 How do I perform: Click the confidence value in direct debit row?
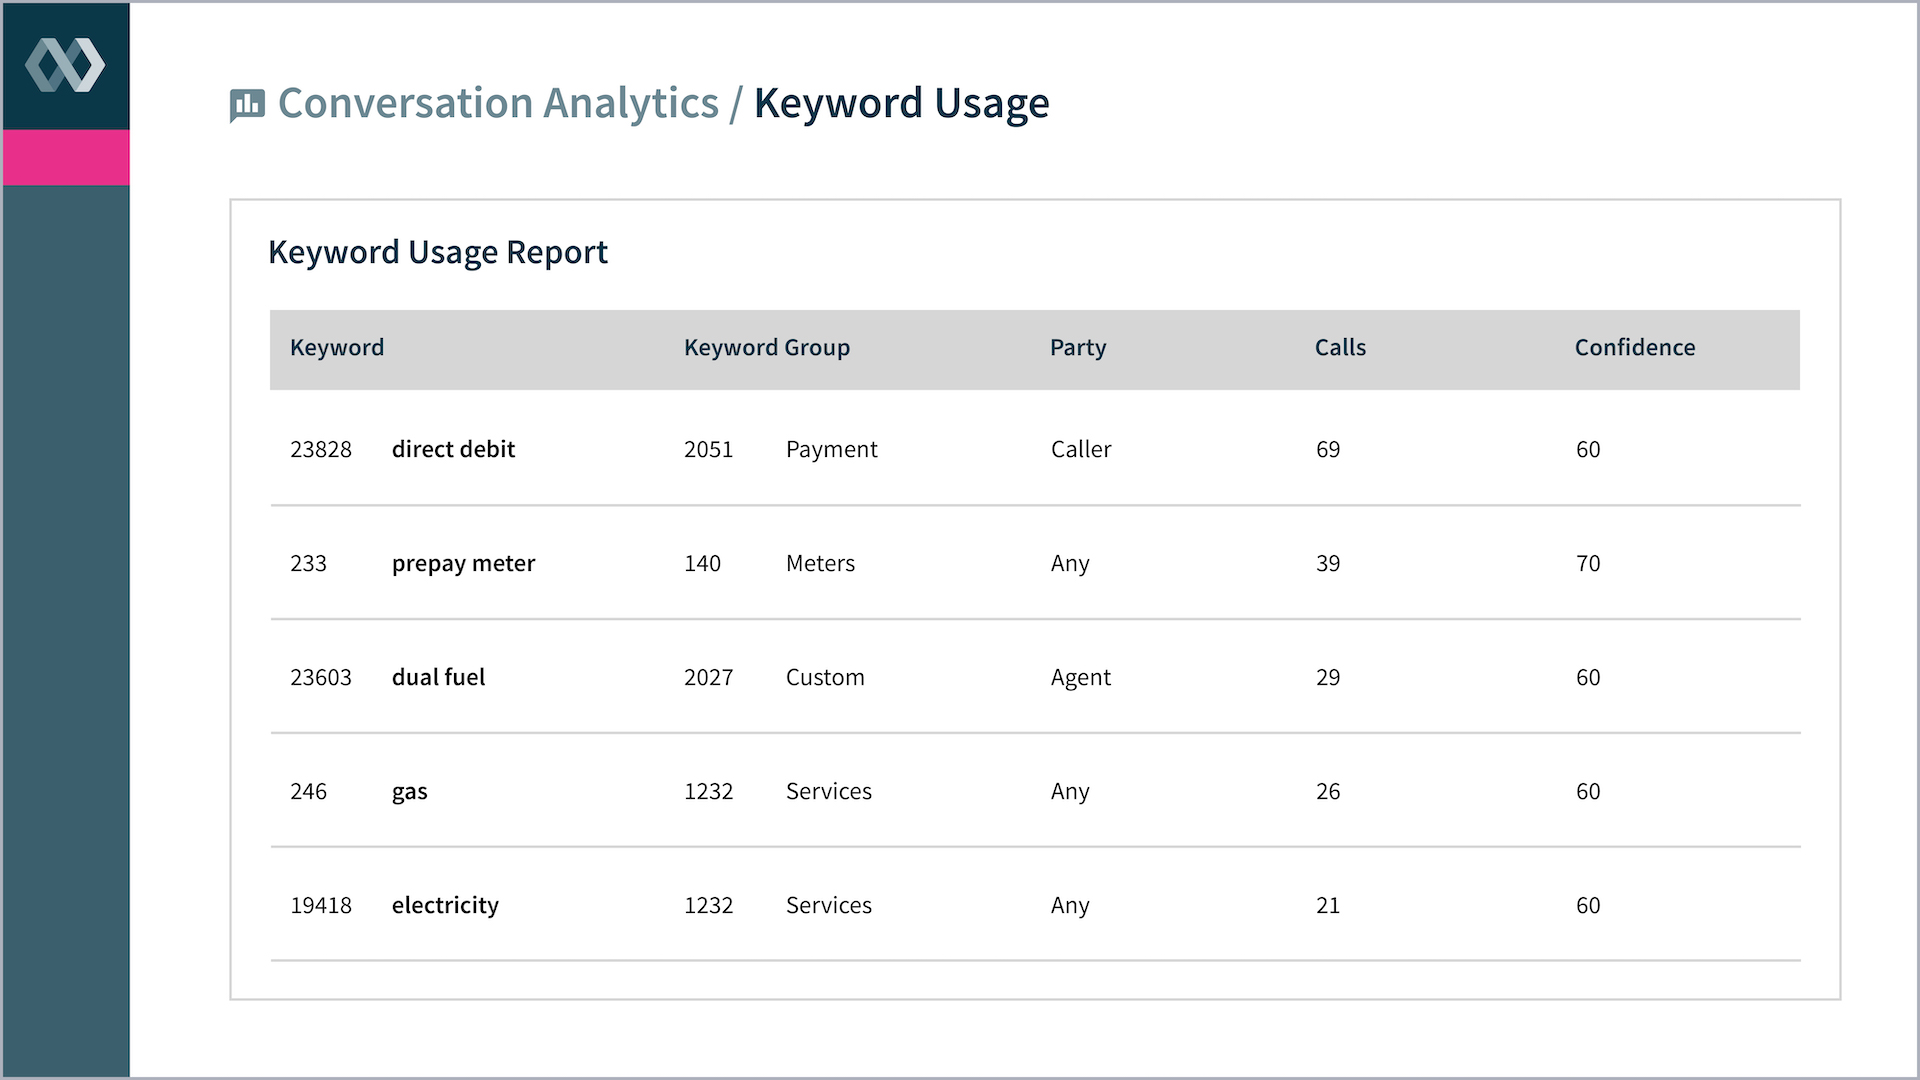pyautogui.click(x=1588, y=449)
